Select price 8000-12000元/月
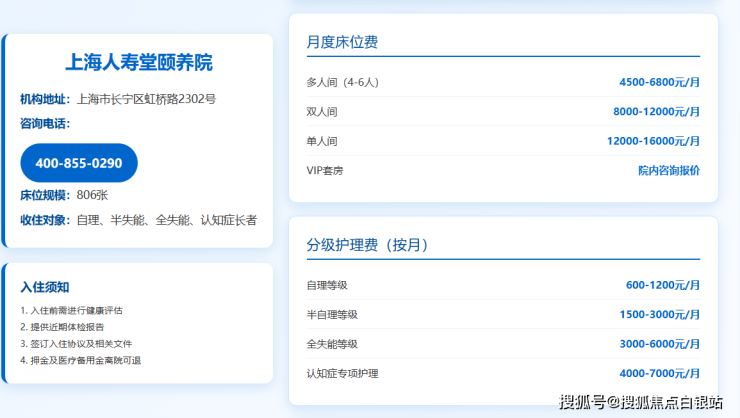Viewport: 740px width, 418px height. [656, 112]
